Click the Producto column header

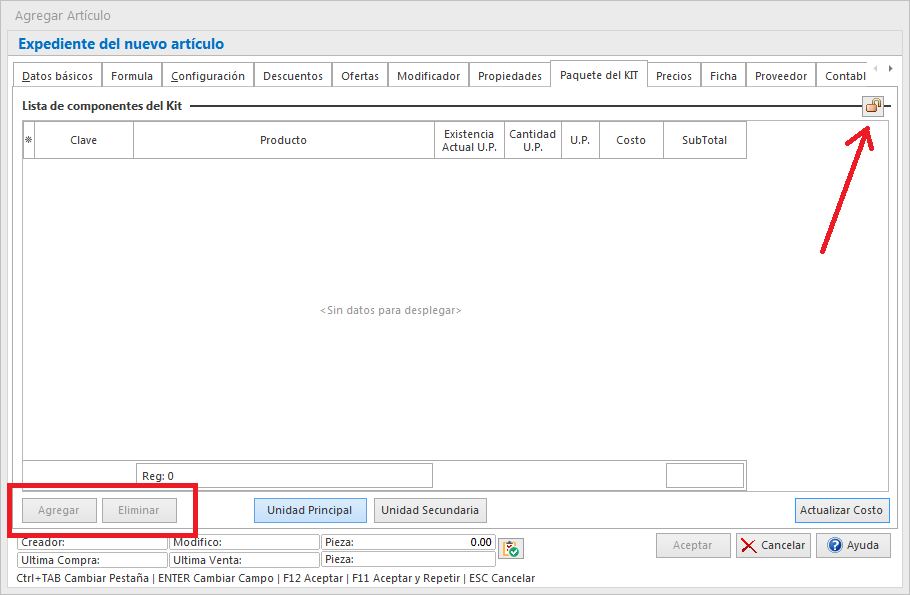[283, 140]
